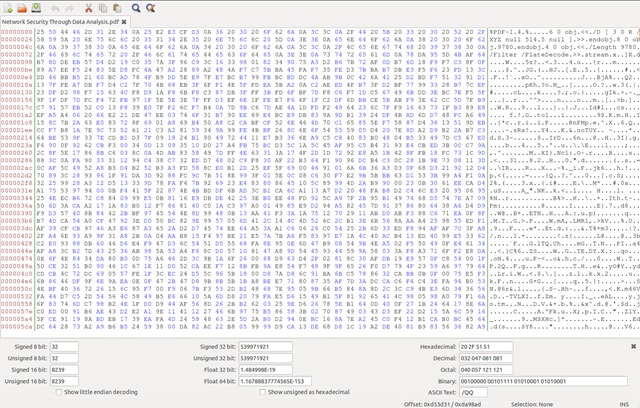
Task: Close the data conversion panel
Action: point(633,346)
